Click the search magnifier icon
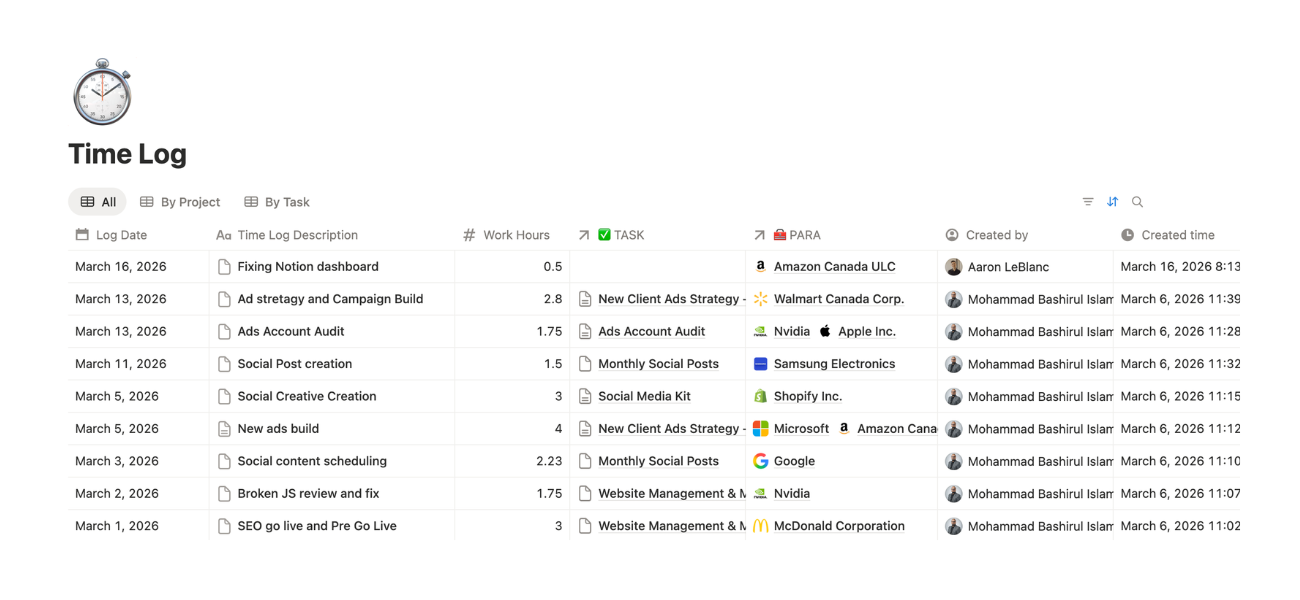The width and height of the screenshot is (1300, 600). [x=1137, y=202]
